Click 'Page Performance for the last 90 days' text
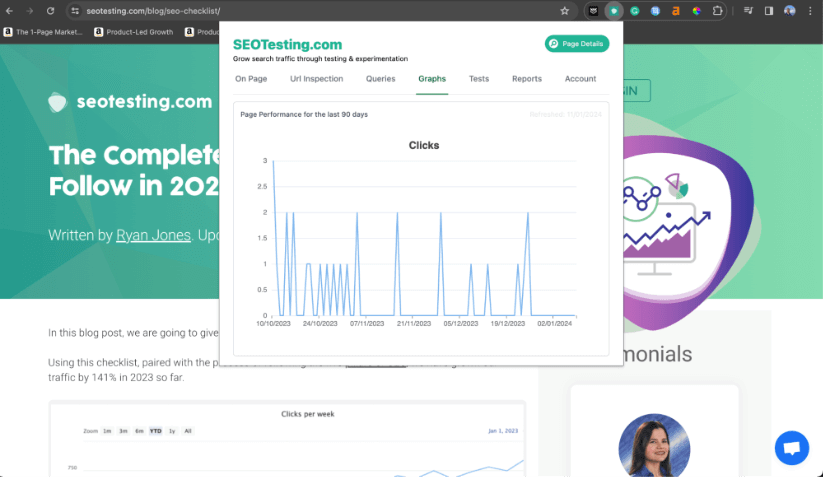Viewport: 823px width, 477px height. [x=304, y=114]
